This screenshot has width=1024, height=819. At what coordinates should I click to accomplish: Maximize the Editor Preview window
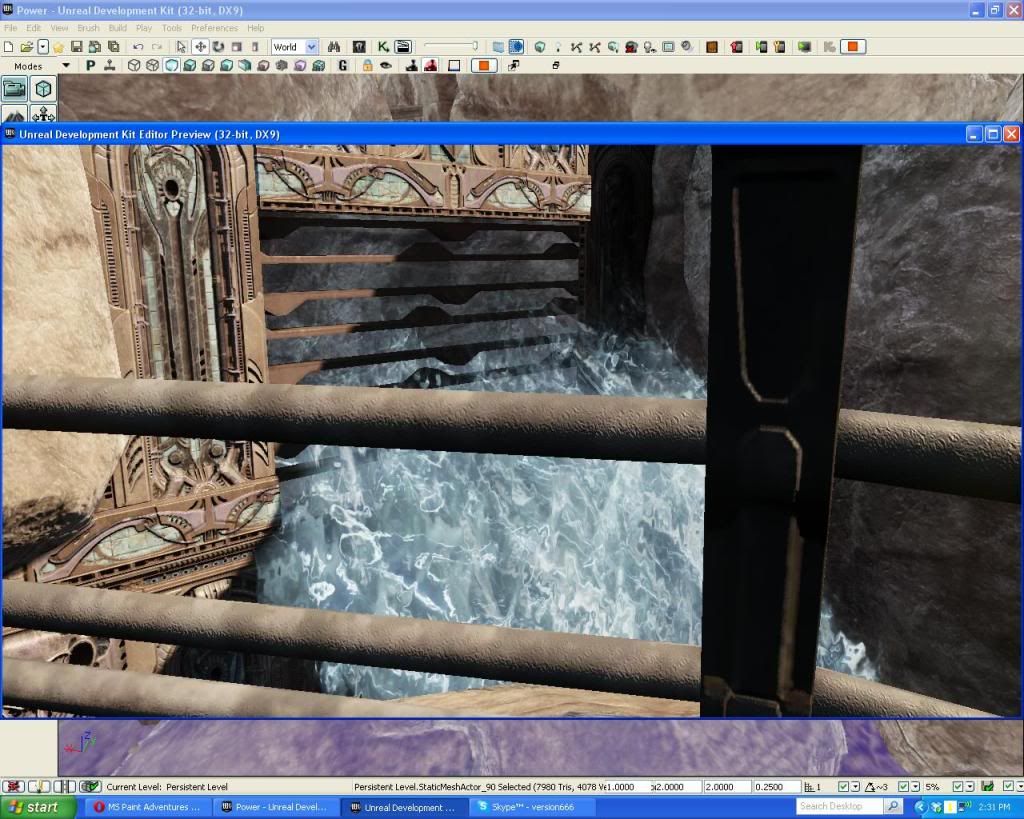[x=993, y=135]
